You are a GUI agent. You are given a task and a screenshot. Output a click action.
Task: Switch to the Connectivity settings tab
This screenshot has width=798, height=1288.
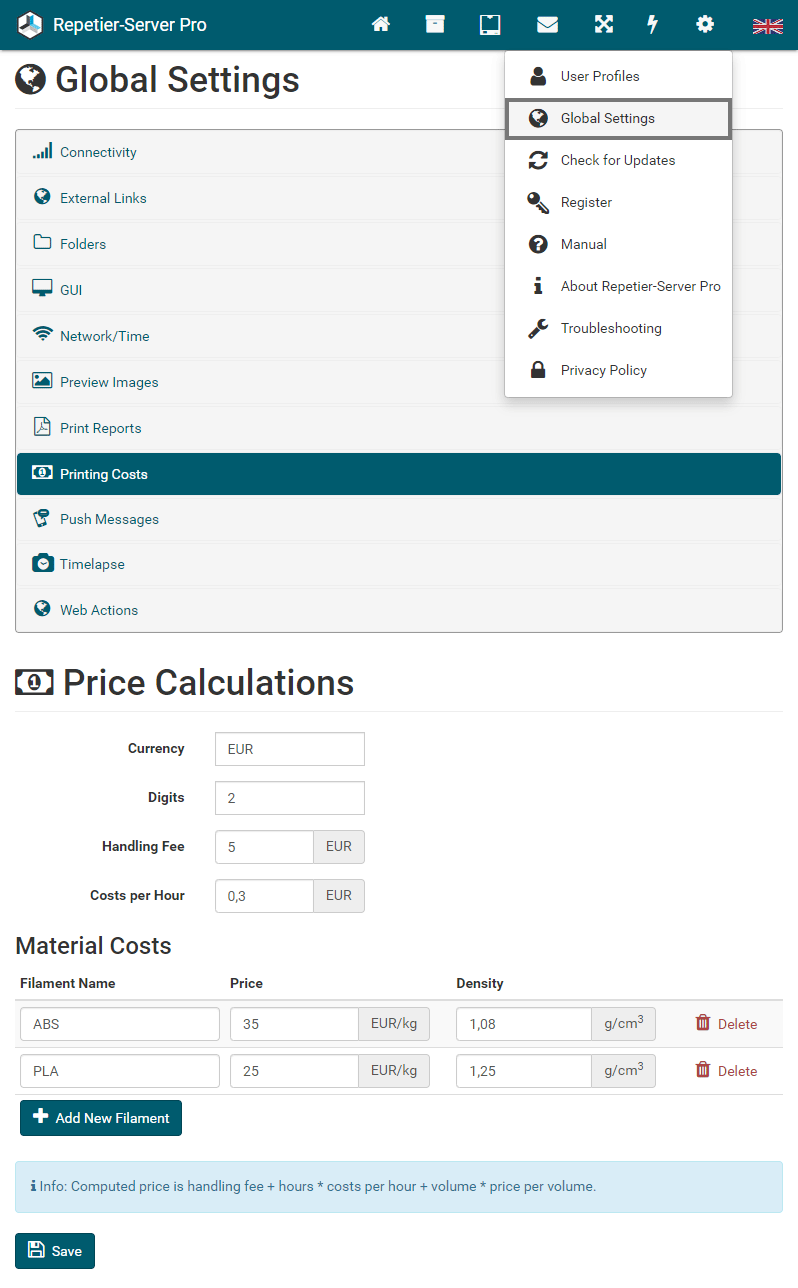[x=98, y=152]
